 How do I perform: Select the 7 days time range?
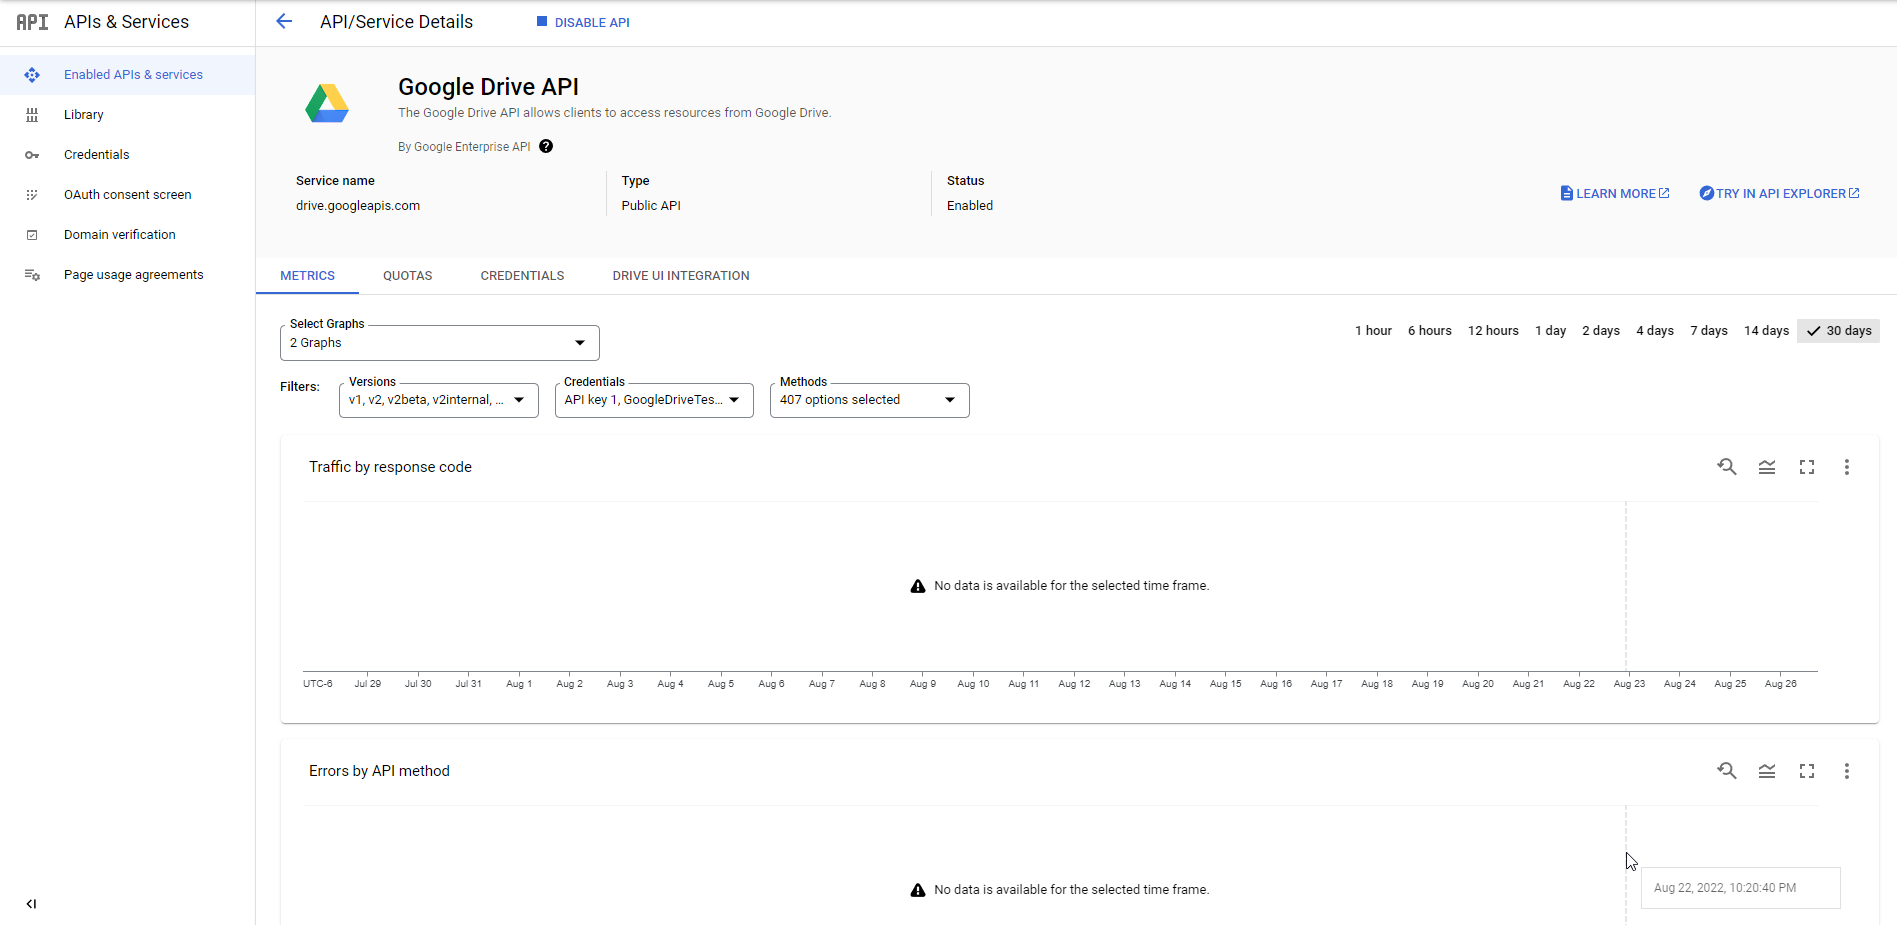pyautogui.click(x=1709, y=331)
